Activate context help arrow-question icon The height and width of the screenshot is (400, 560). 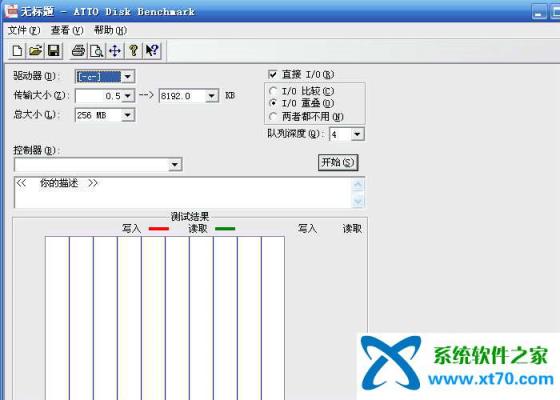[152, 51]
